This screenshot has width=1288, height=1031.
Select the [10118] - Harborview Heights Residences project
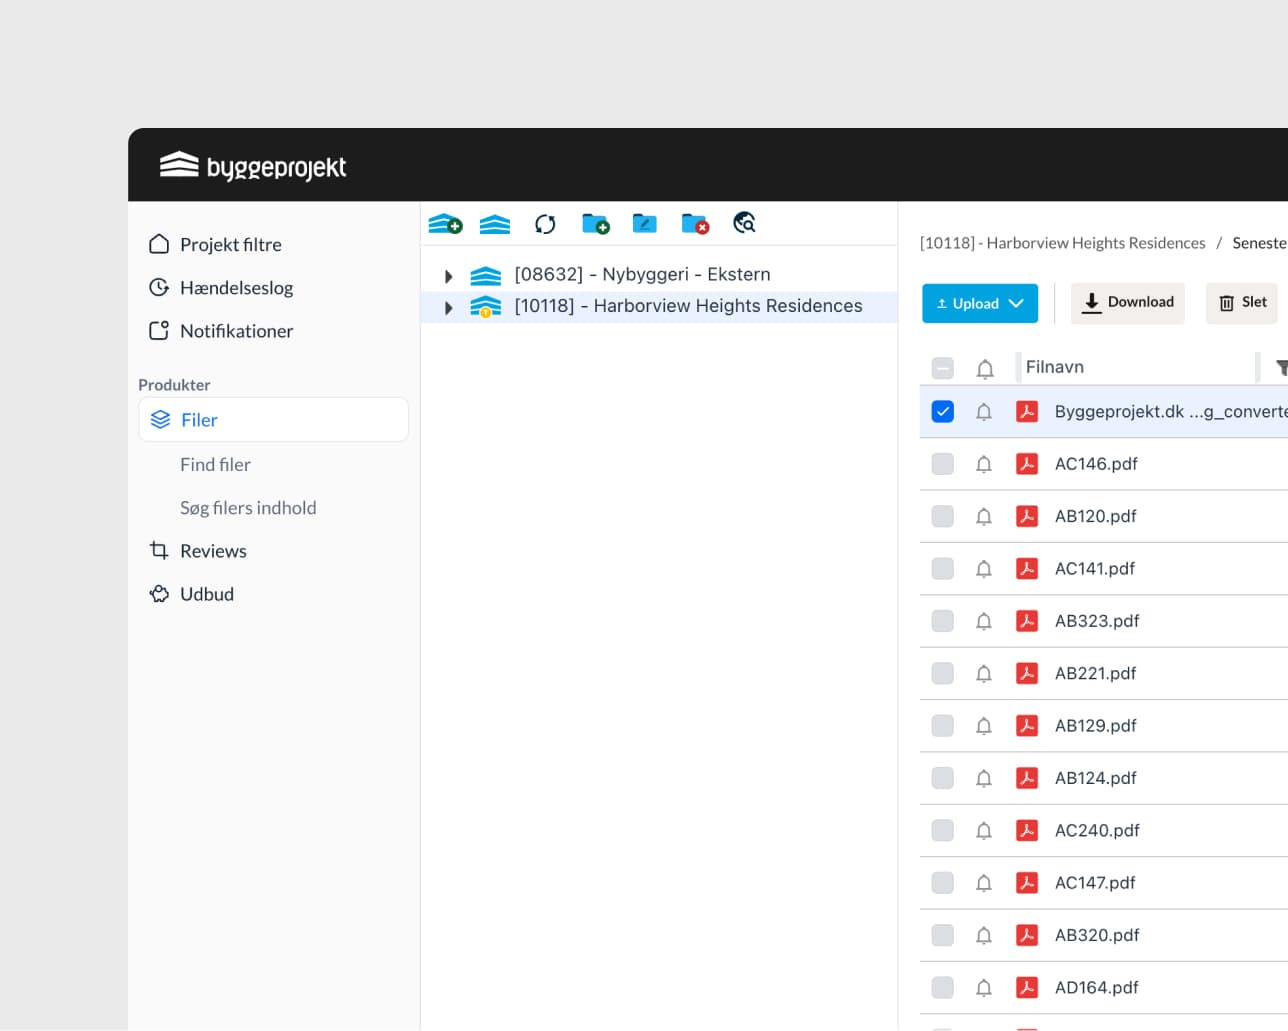(x=688, y=306)
